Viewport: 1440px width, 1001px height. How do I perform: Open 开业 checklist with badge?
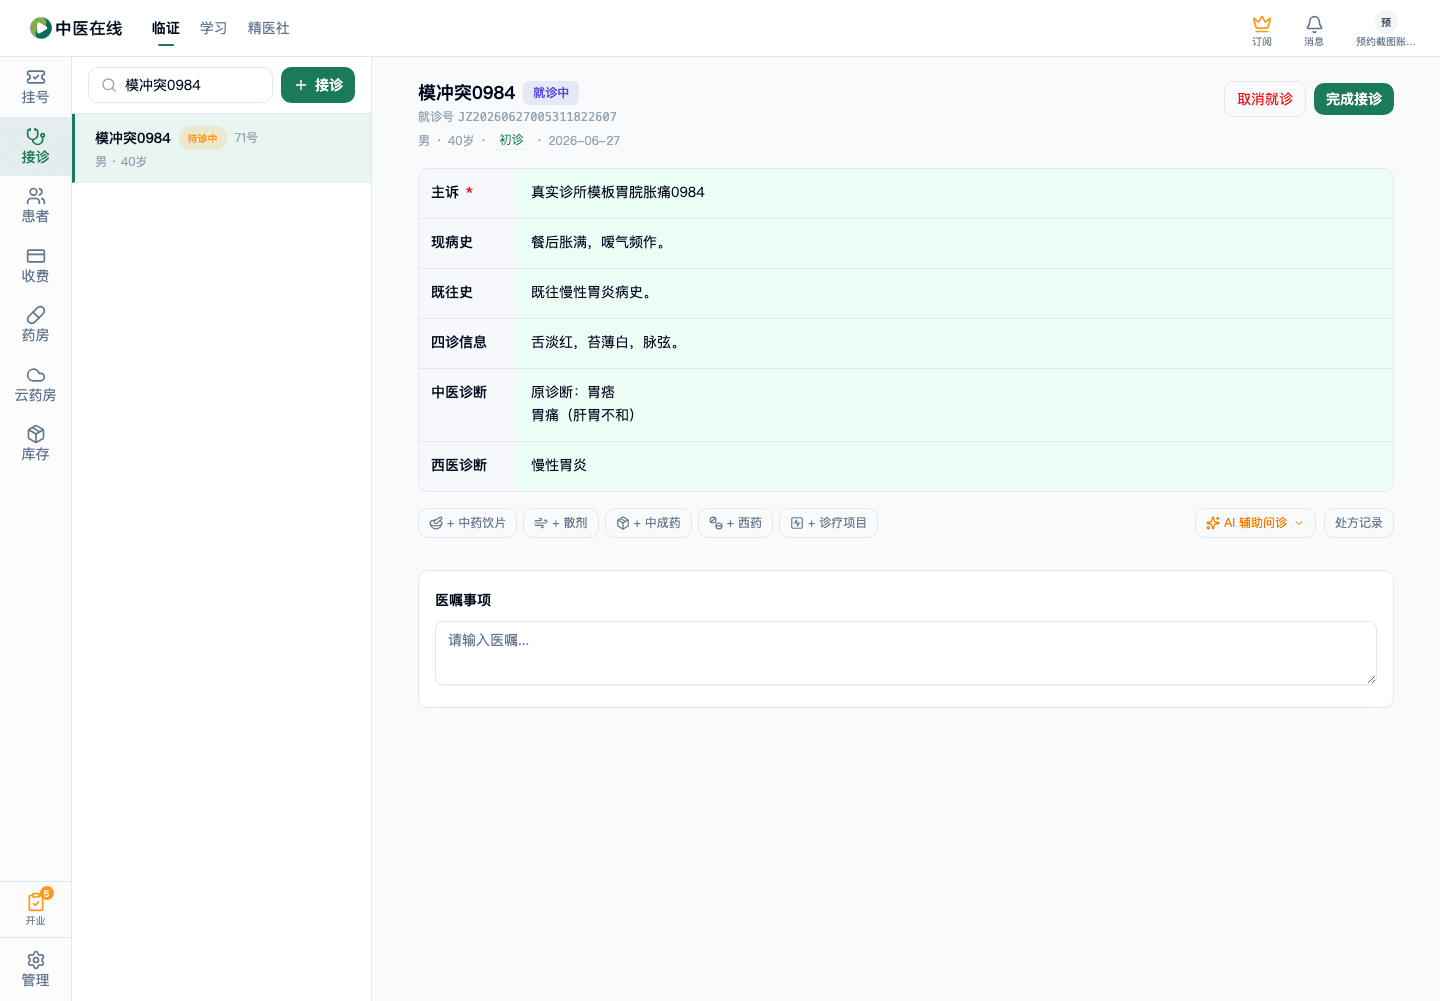(x=36, y=908)
